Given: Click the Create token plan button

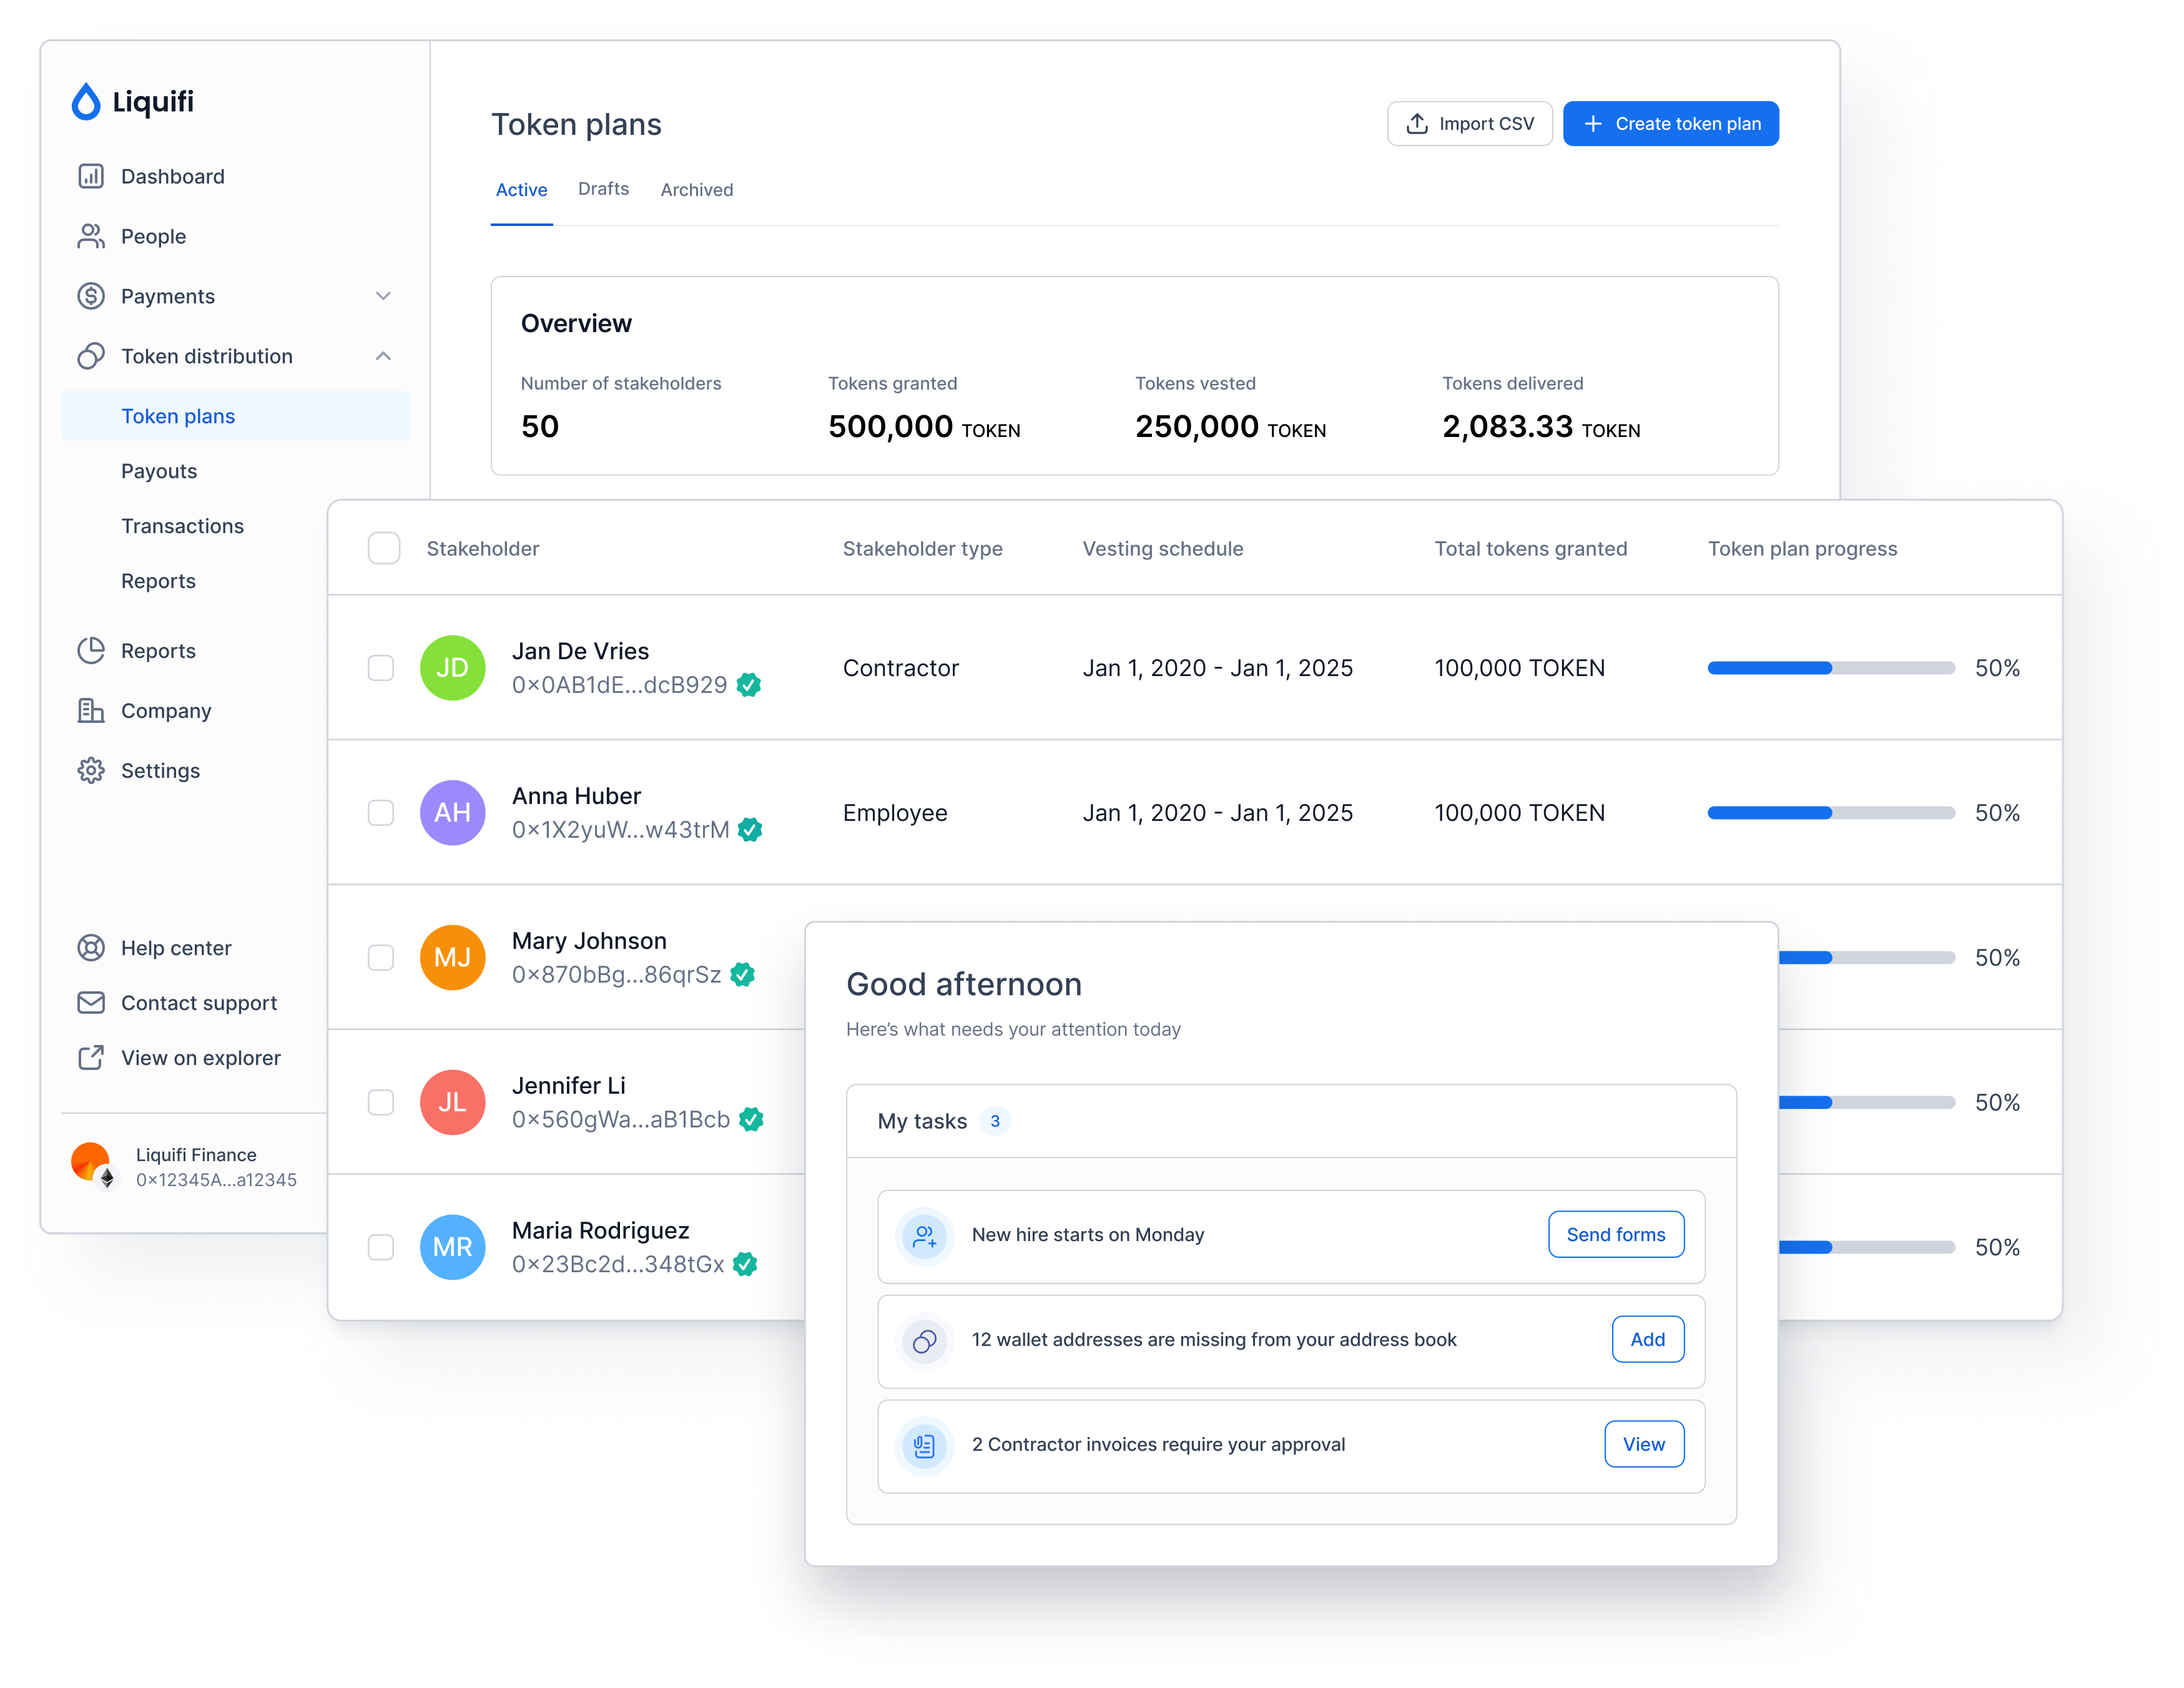Looking at the screenshot, I should click(x=1670, y=123).
